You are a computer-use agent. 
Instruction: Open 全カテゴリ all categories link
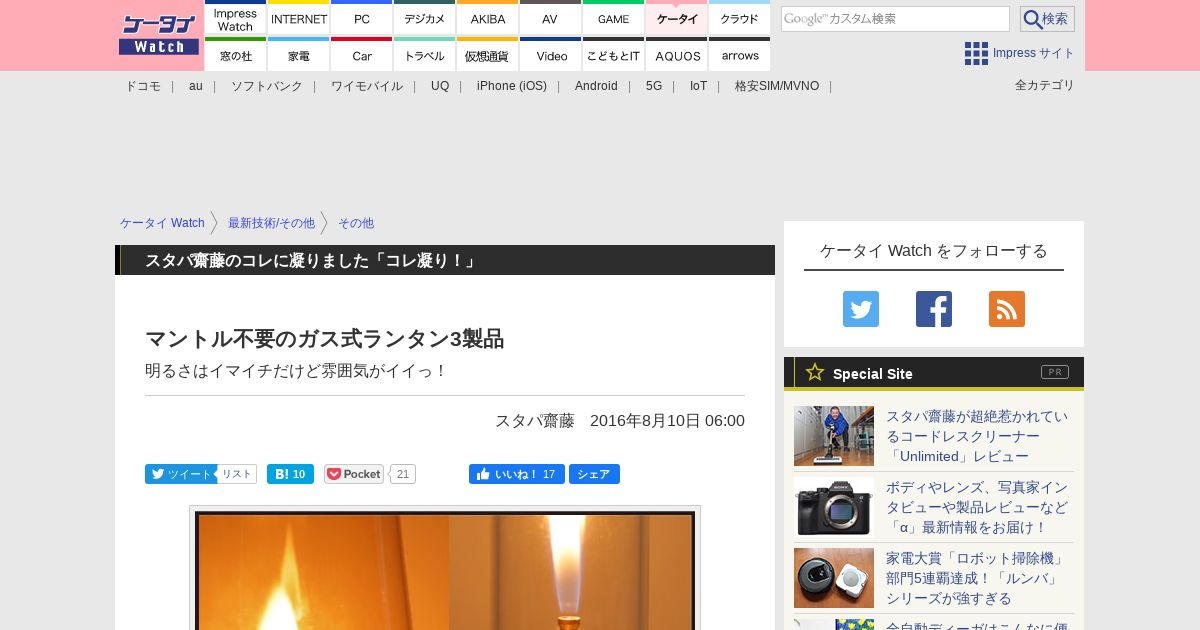tap(1044, 85)
